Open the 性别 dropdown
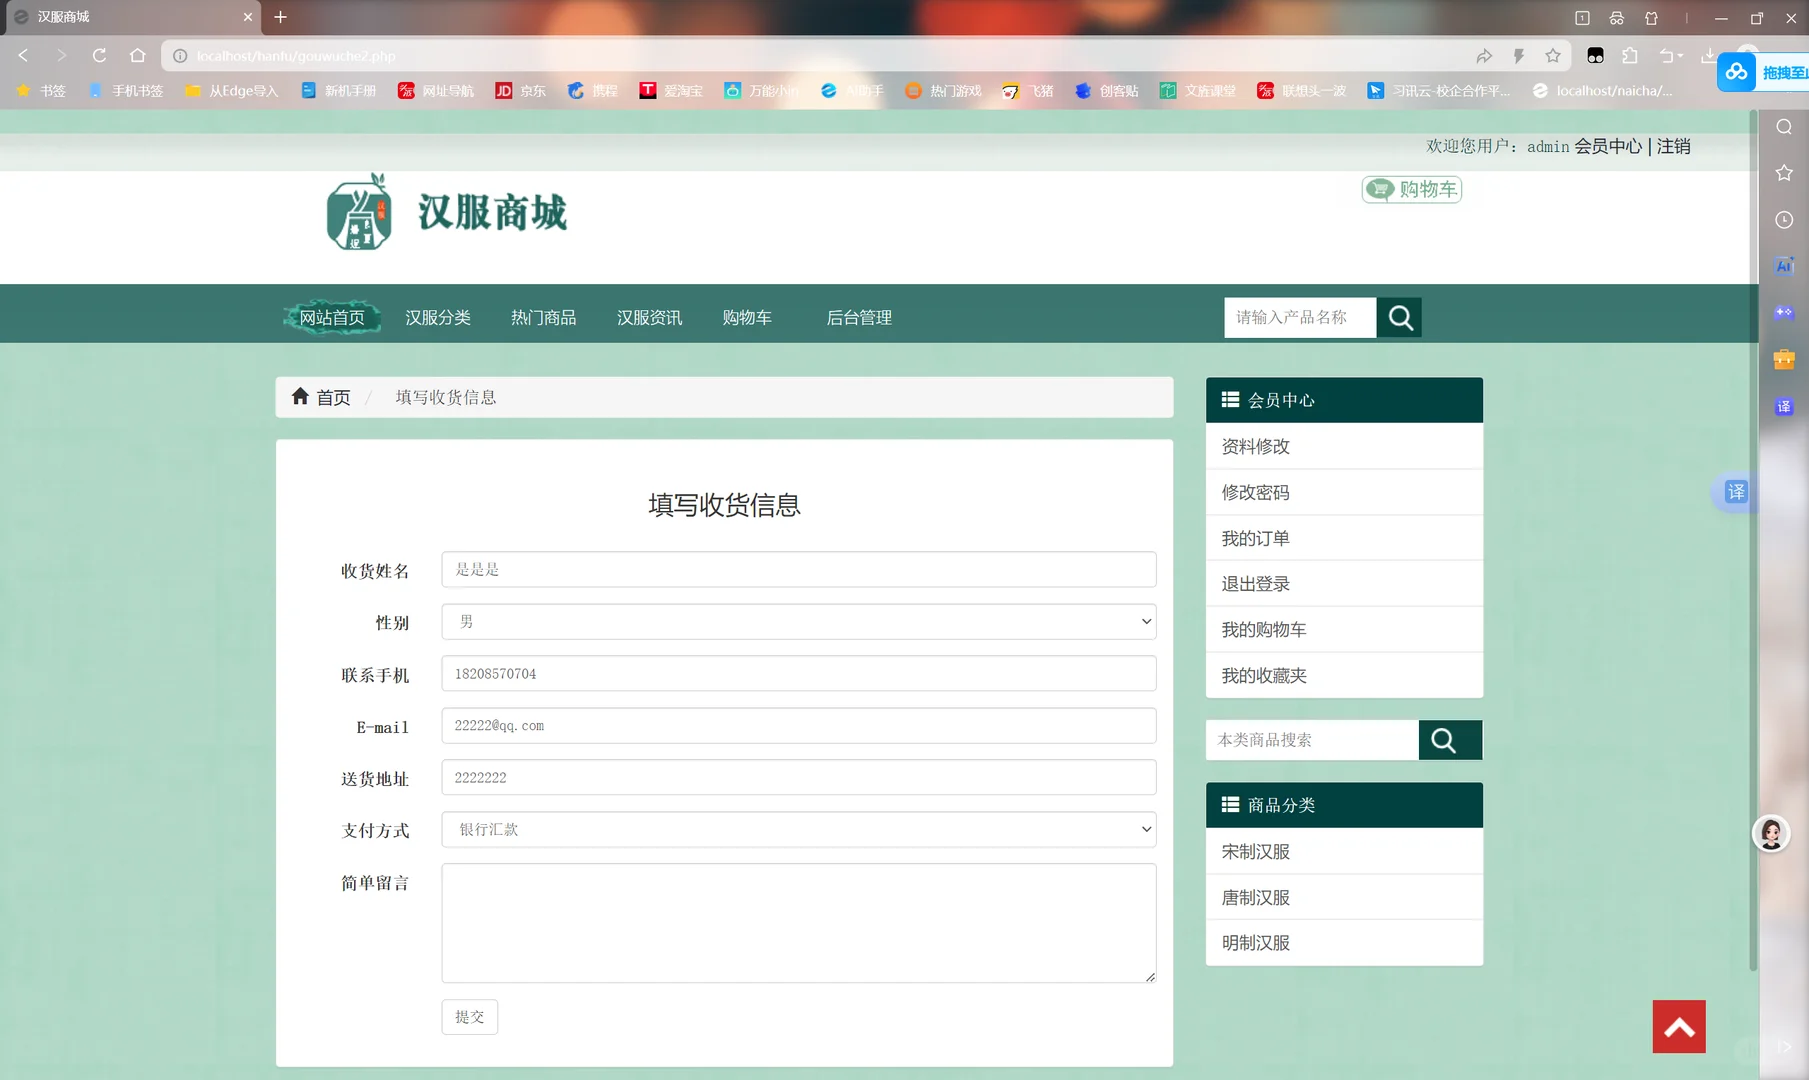Image resolution: width=1809 pixels, height=1080 pixels. pyautogui.click(x=799, y=622)
